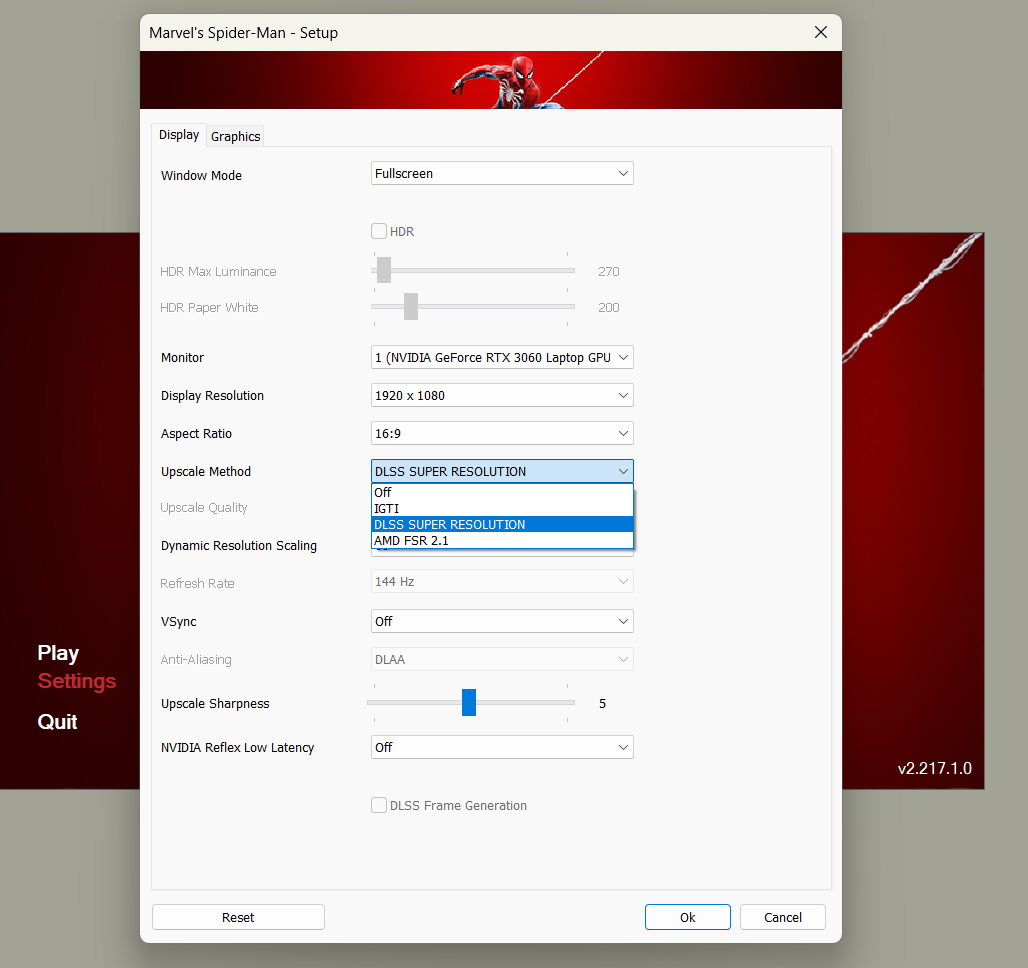Click the version number v2.217.1.0
The height and width of the screenshot is (968, 1028).
click(x=934, y=768)
